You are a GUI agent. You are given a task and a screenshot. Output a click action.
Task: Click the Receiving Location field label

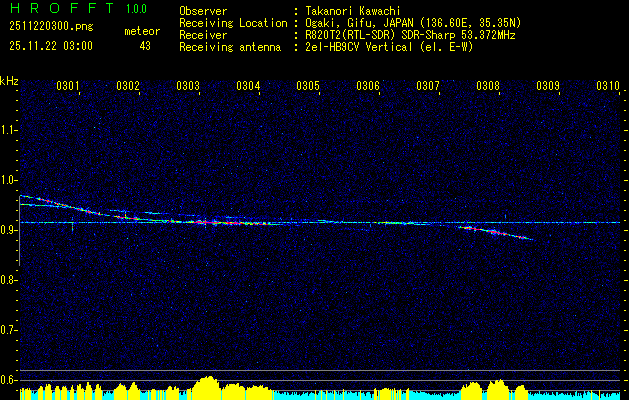pos(233,23)
